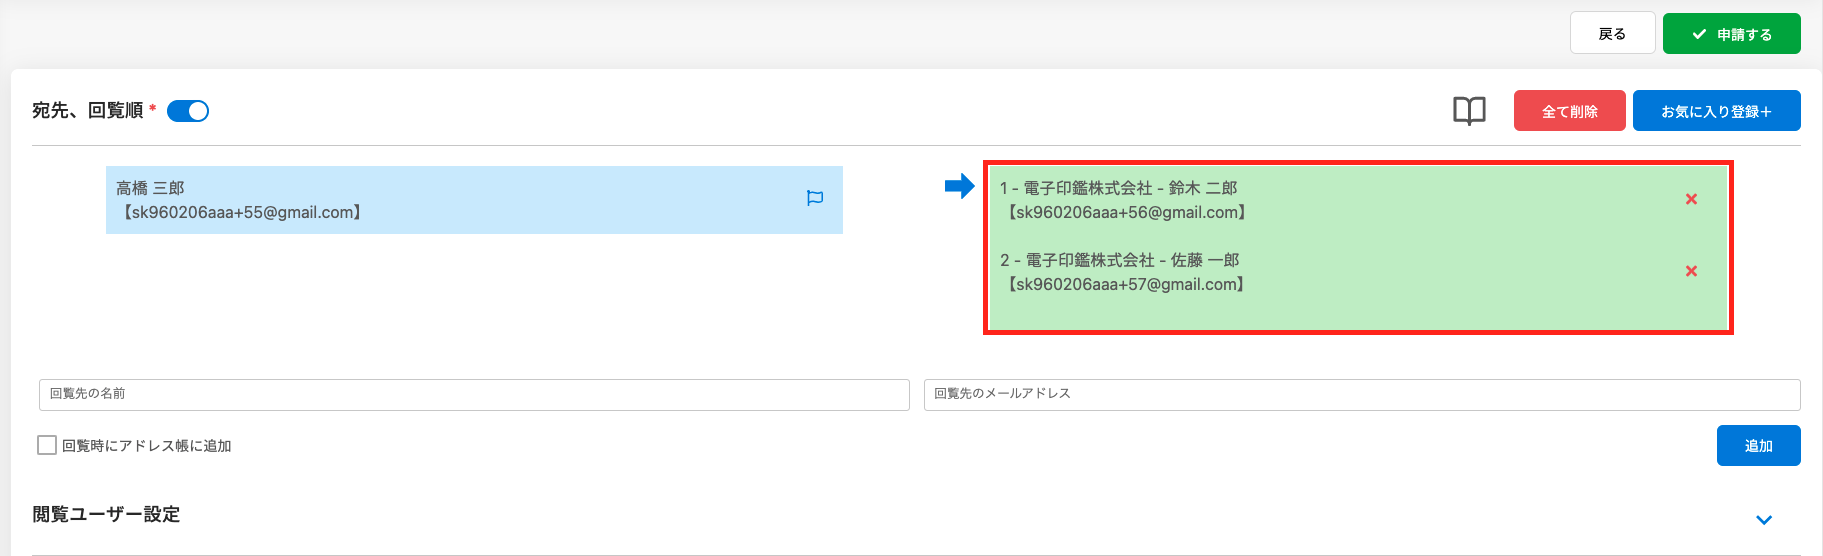
Task: Click the 追加 button
Action: pyautogui.click(x=1758, y=446)
